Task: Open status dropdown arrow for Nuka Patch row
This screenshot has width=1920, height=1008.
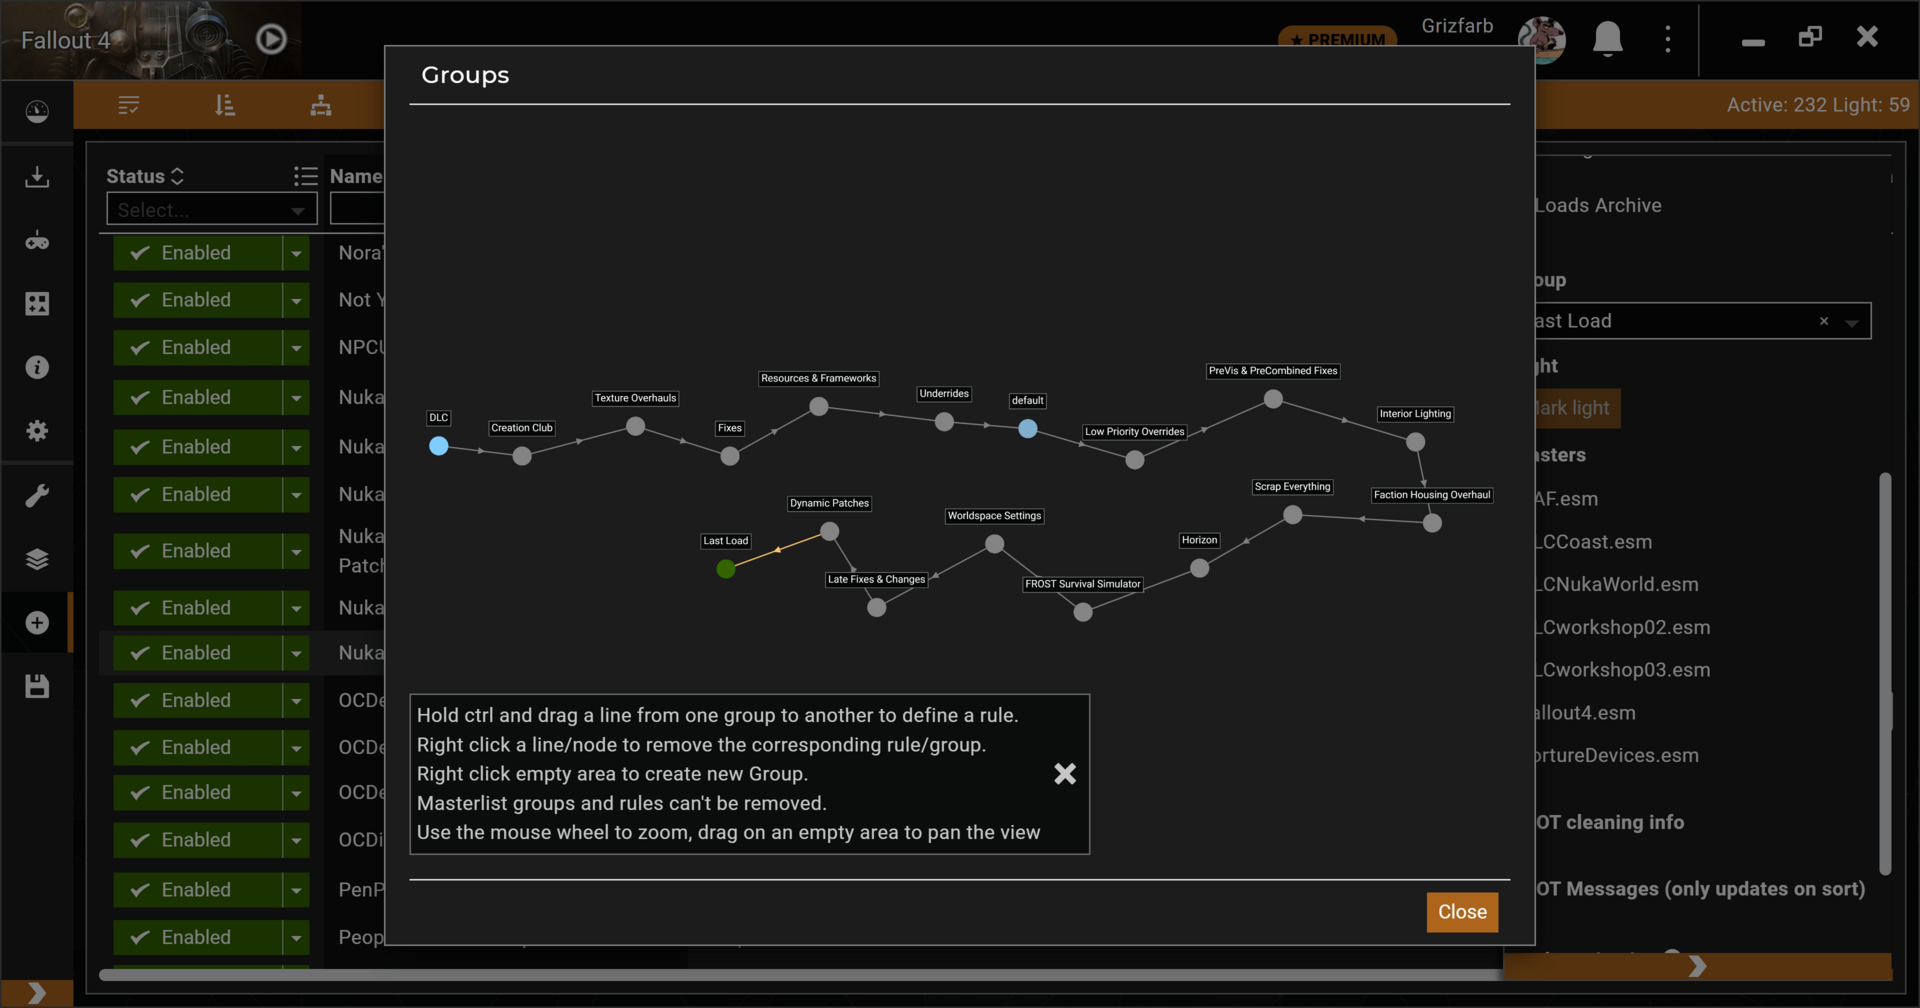Action: point(296,551)
